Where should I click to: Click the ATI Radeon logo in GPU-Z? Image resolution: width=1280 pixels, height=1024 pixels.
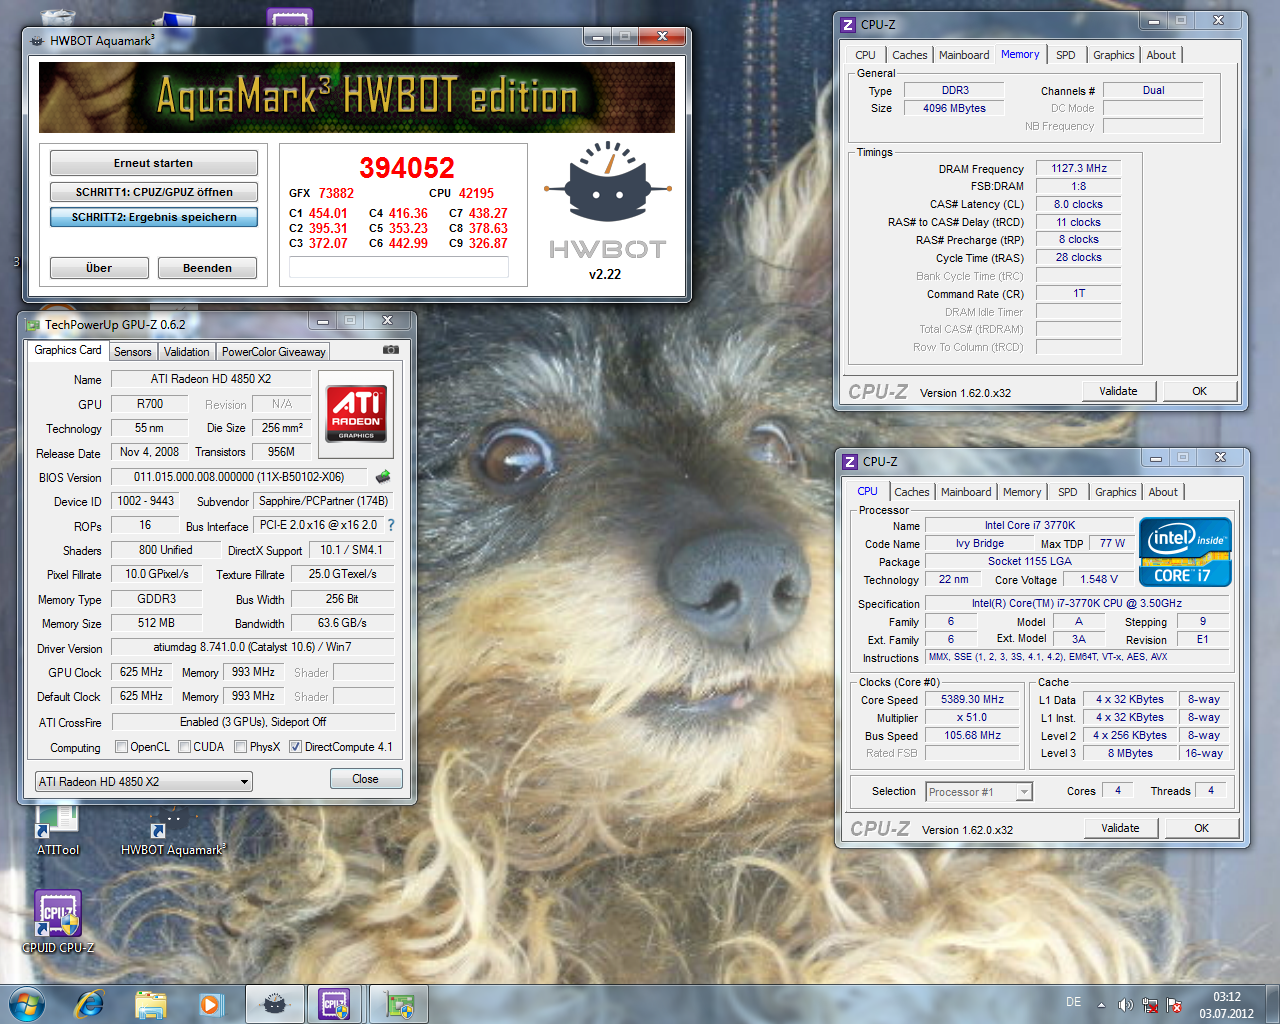[356, 414]
